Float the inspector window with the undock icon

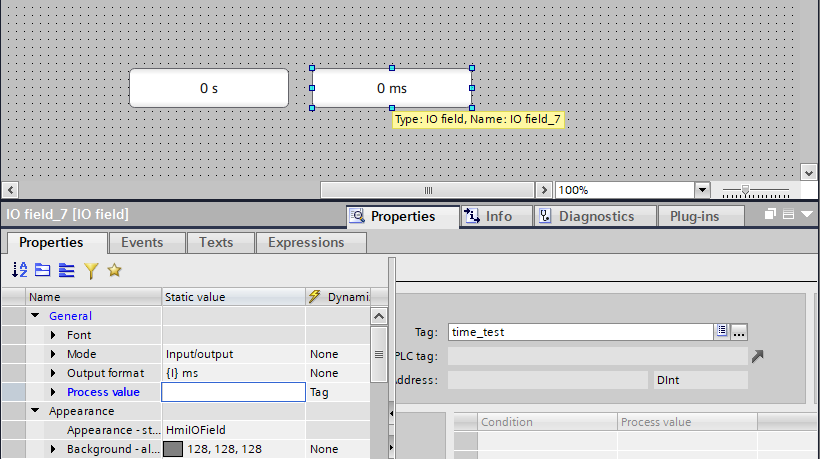coord(770,214)
